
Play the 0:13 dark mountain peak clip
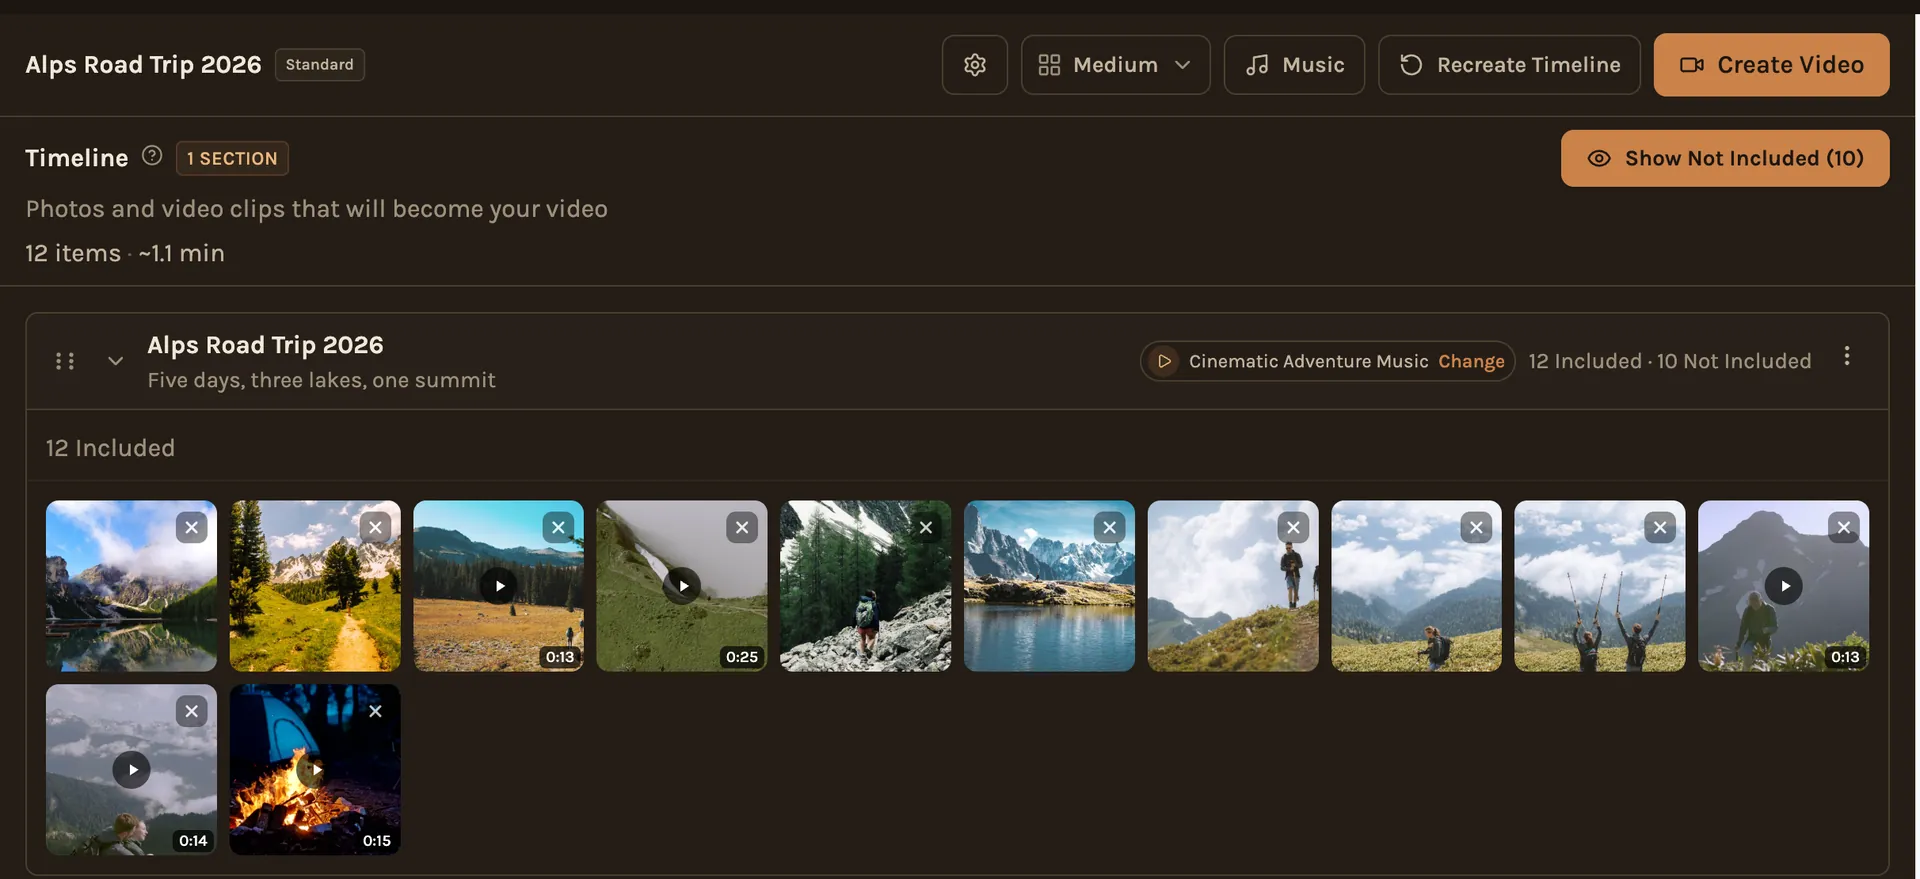click(1784, 586)
